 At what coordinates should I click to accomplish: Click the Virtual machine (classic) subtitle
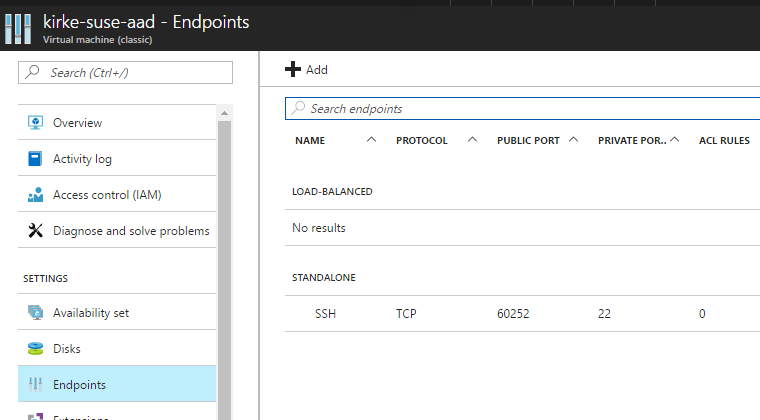pyautogui.click(x=97, y=40)
